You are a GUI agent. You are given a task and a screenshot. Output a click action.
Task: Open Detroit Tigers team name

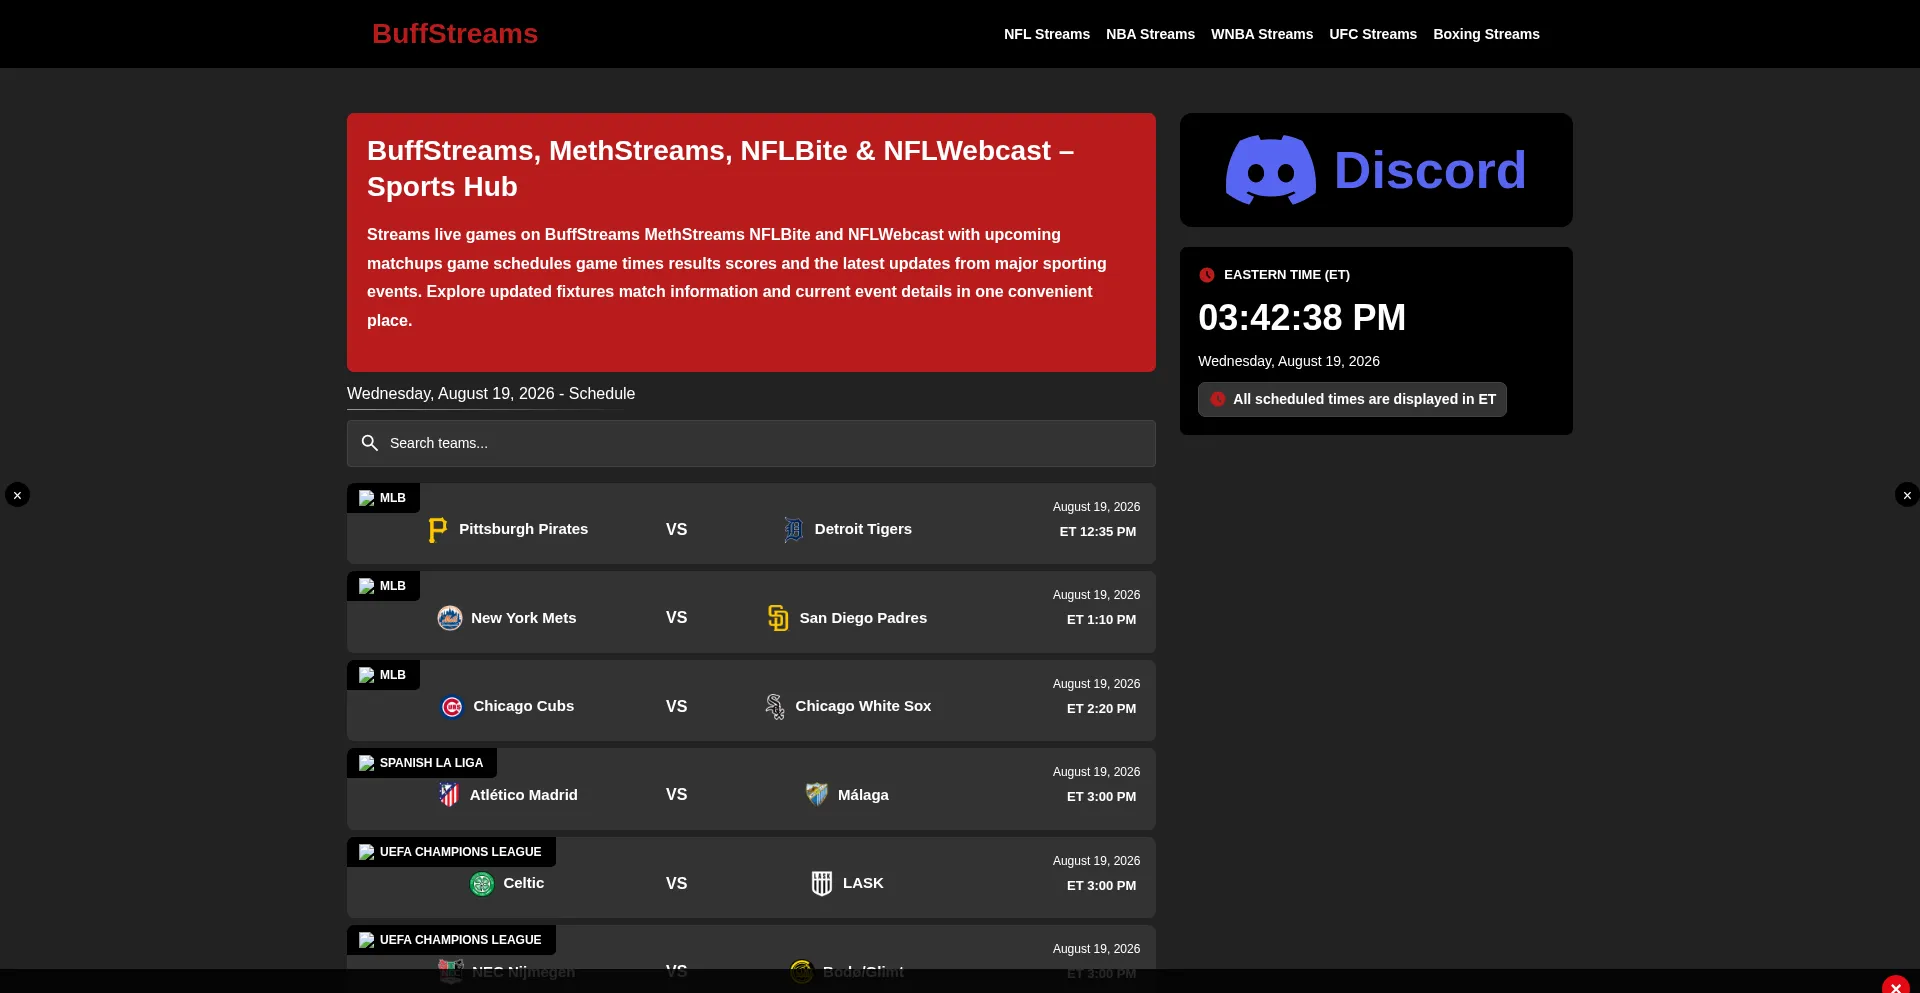tap(863, 529)
